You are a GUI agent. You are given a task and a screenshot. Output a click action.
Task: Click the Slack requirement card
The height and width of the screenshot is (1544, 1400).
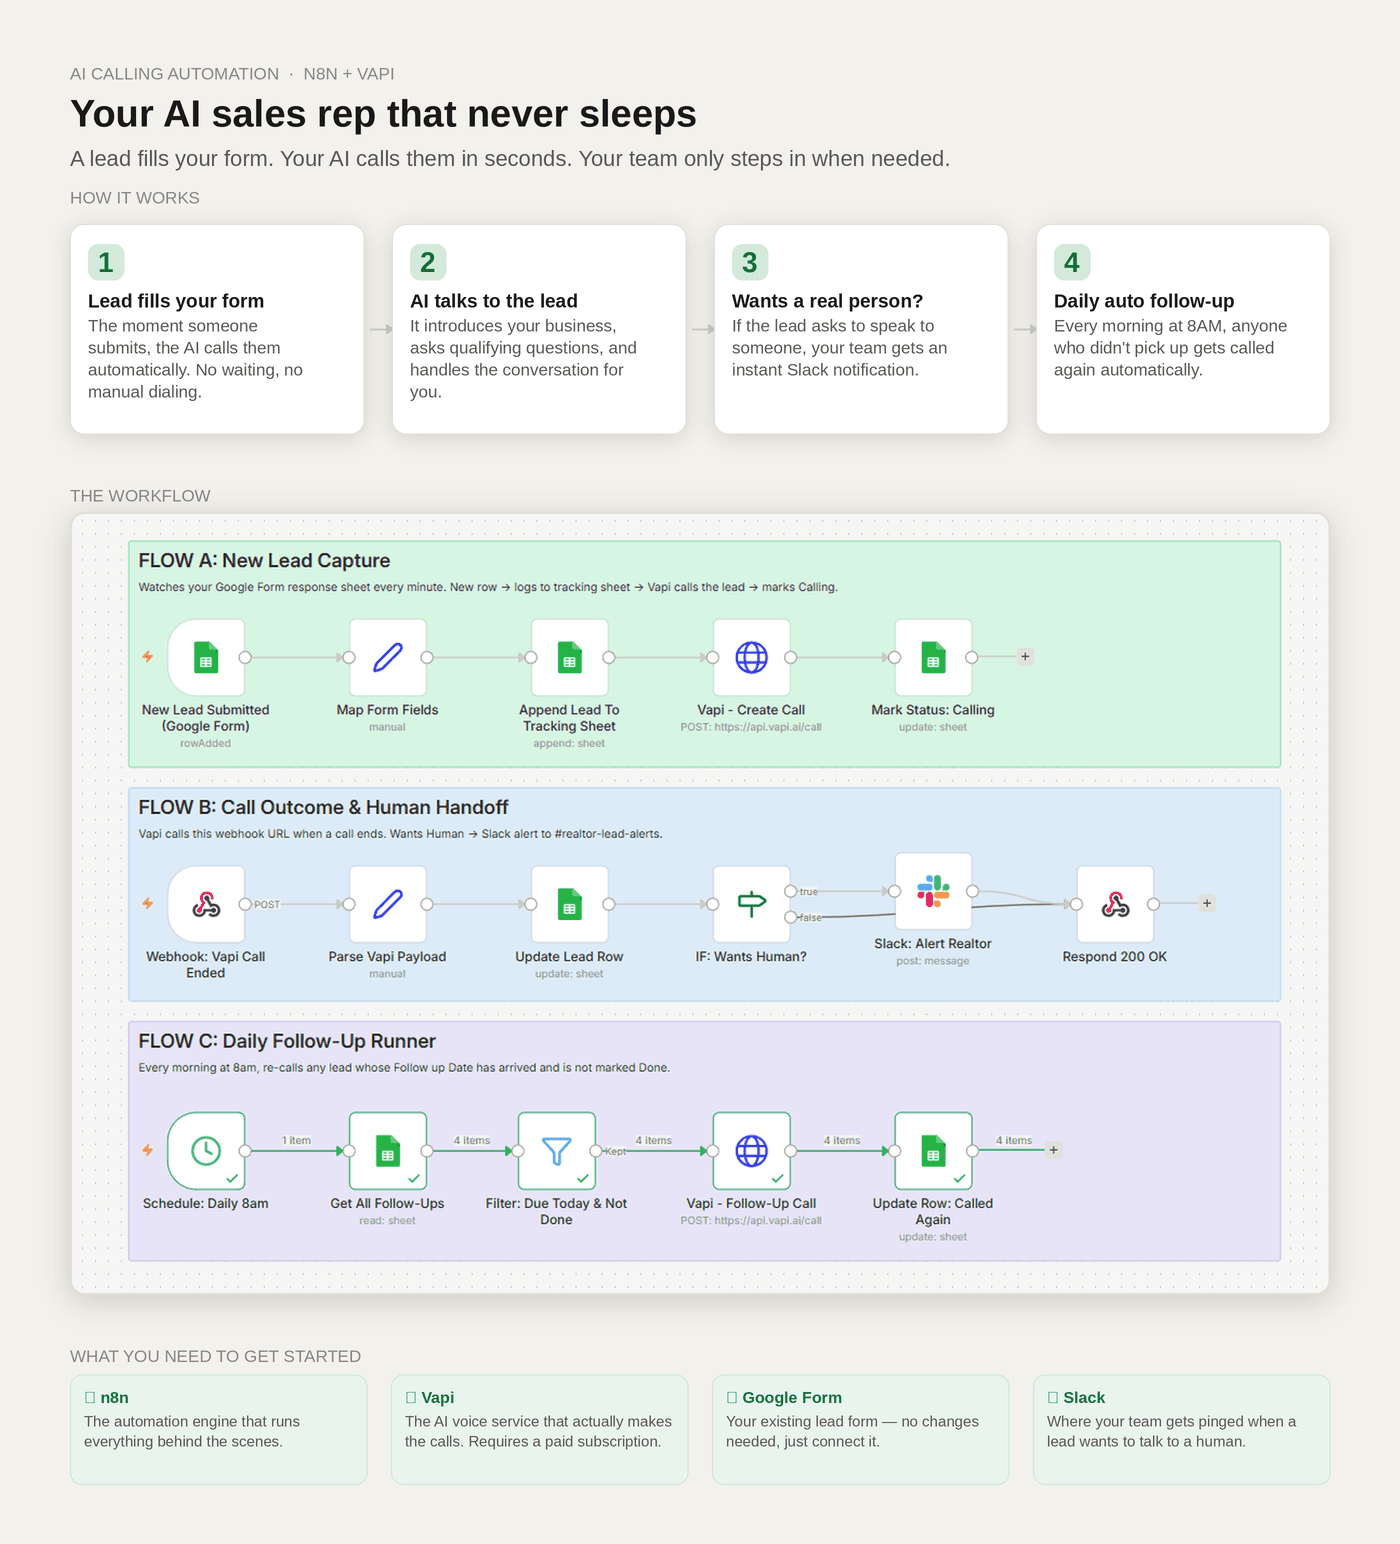point(1181,1430)
